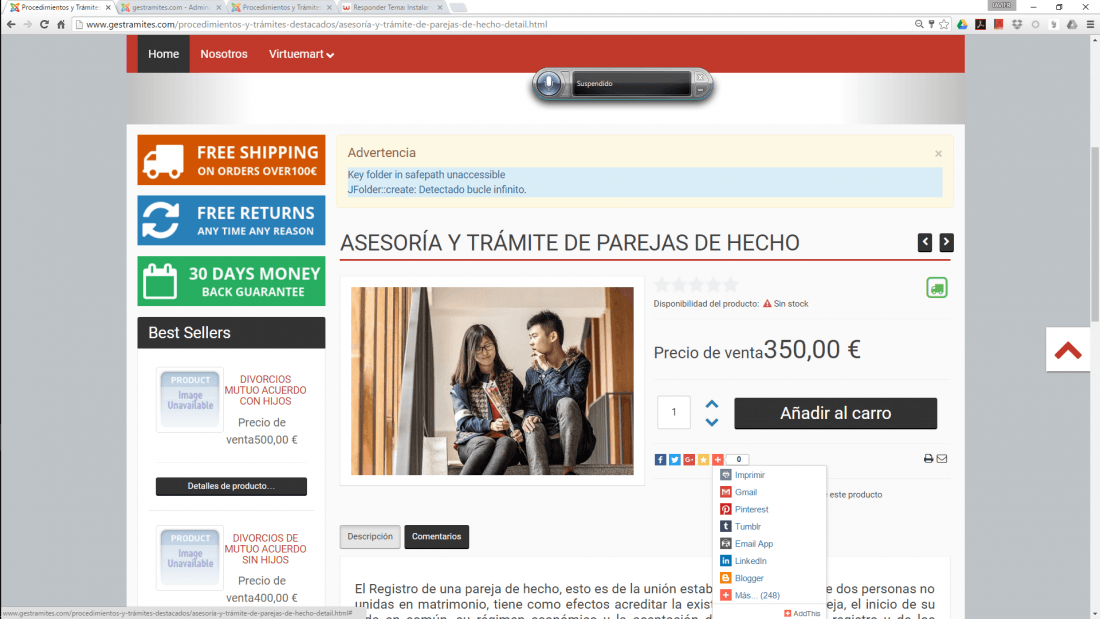Open the couple product photo

coord(492,381)
